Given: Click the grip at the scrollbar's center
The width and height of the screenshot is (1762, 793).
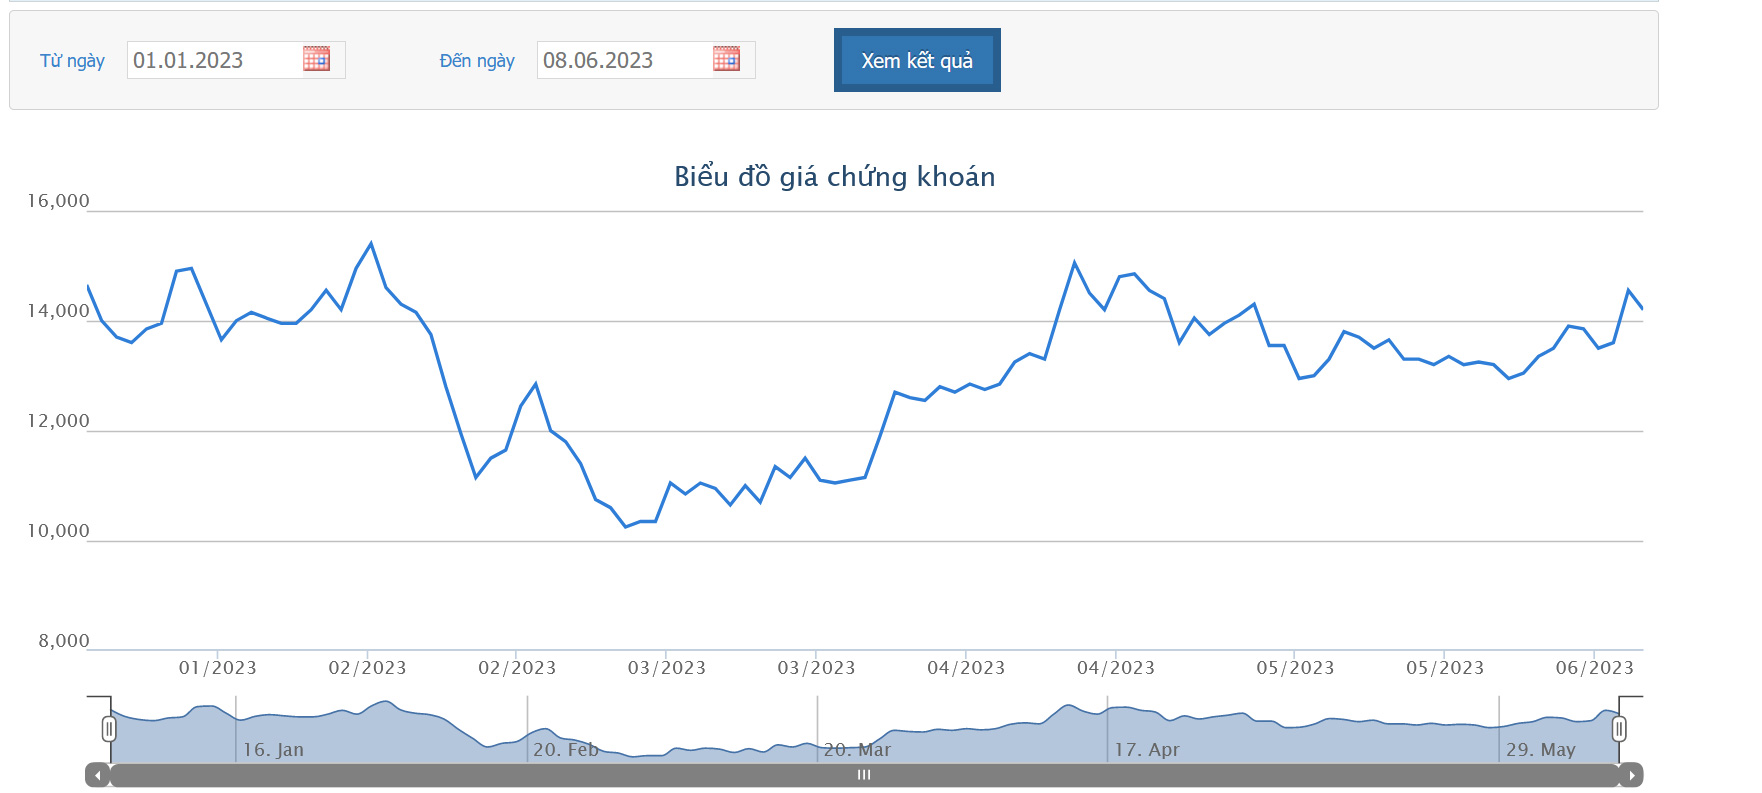Looking at the screenshot, I should [x=864, y=775].
